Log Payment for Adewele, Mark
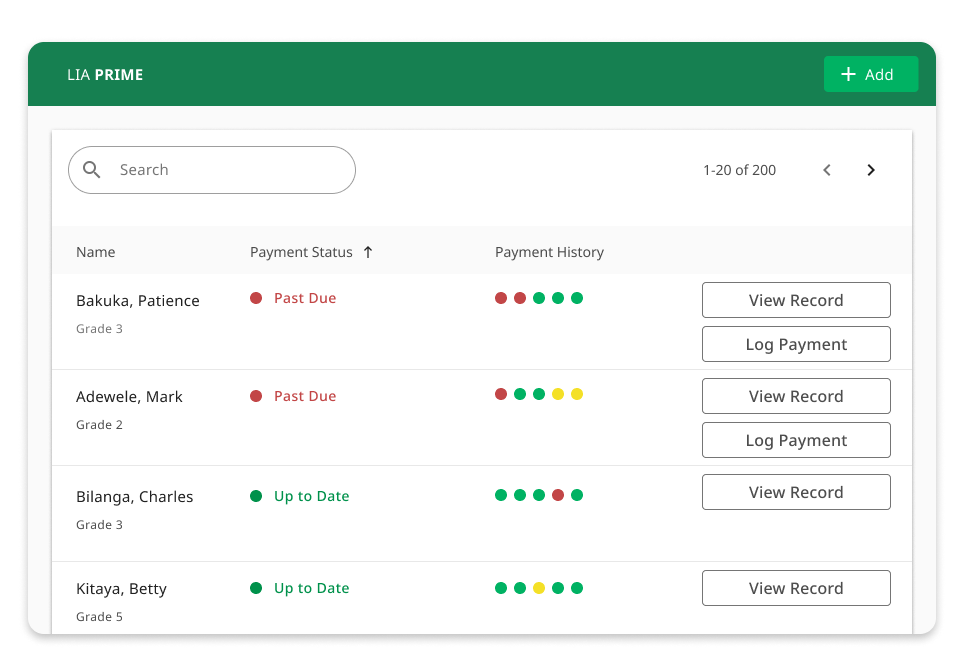972x668 pixels. (x=796, y=440)
